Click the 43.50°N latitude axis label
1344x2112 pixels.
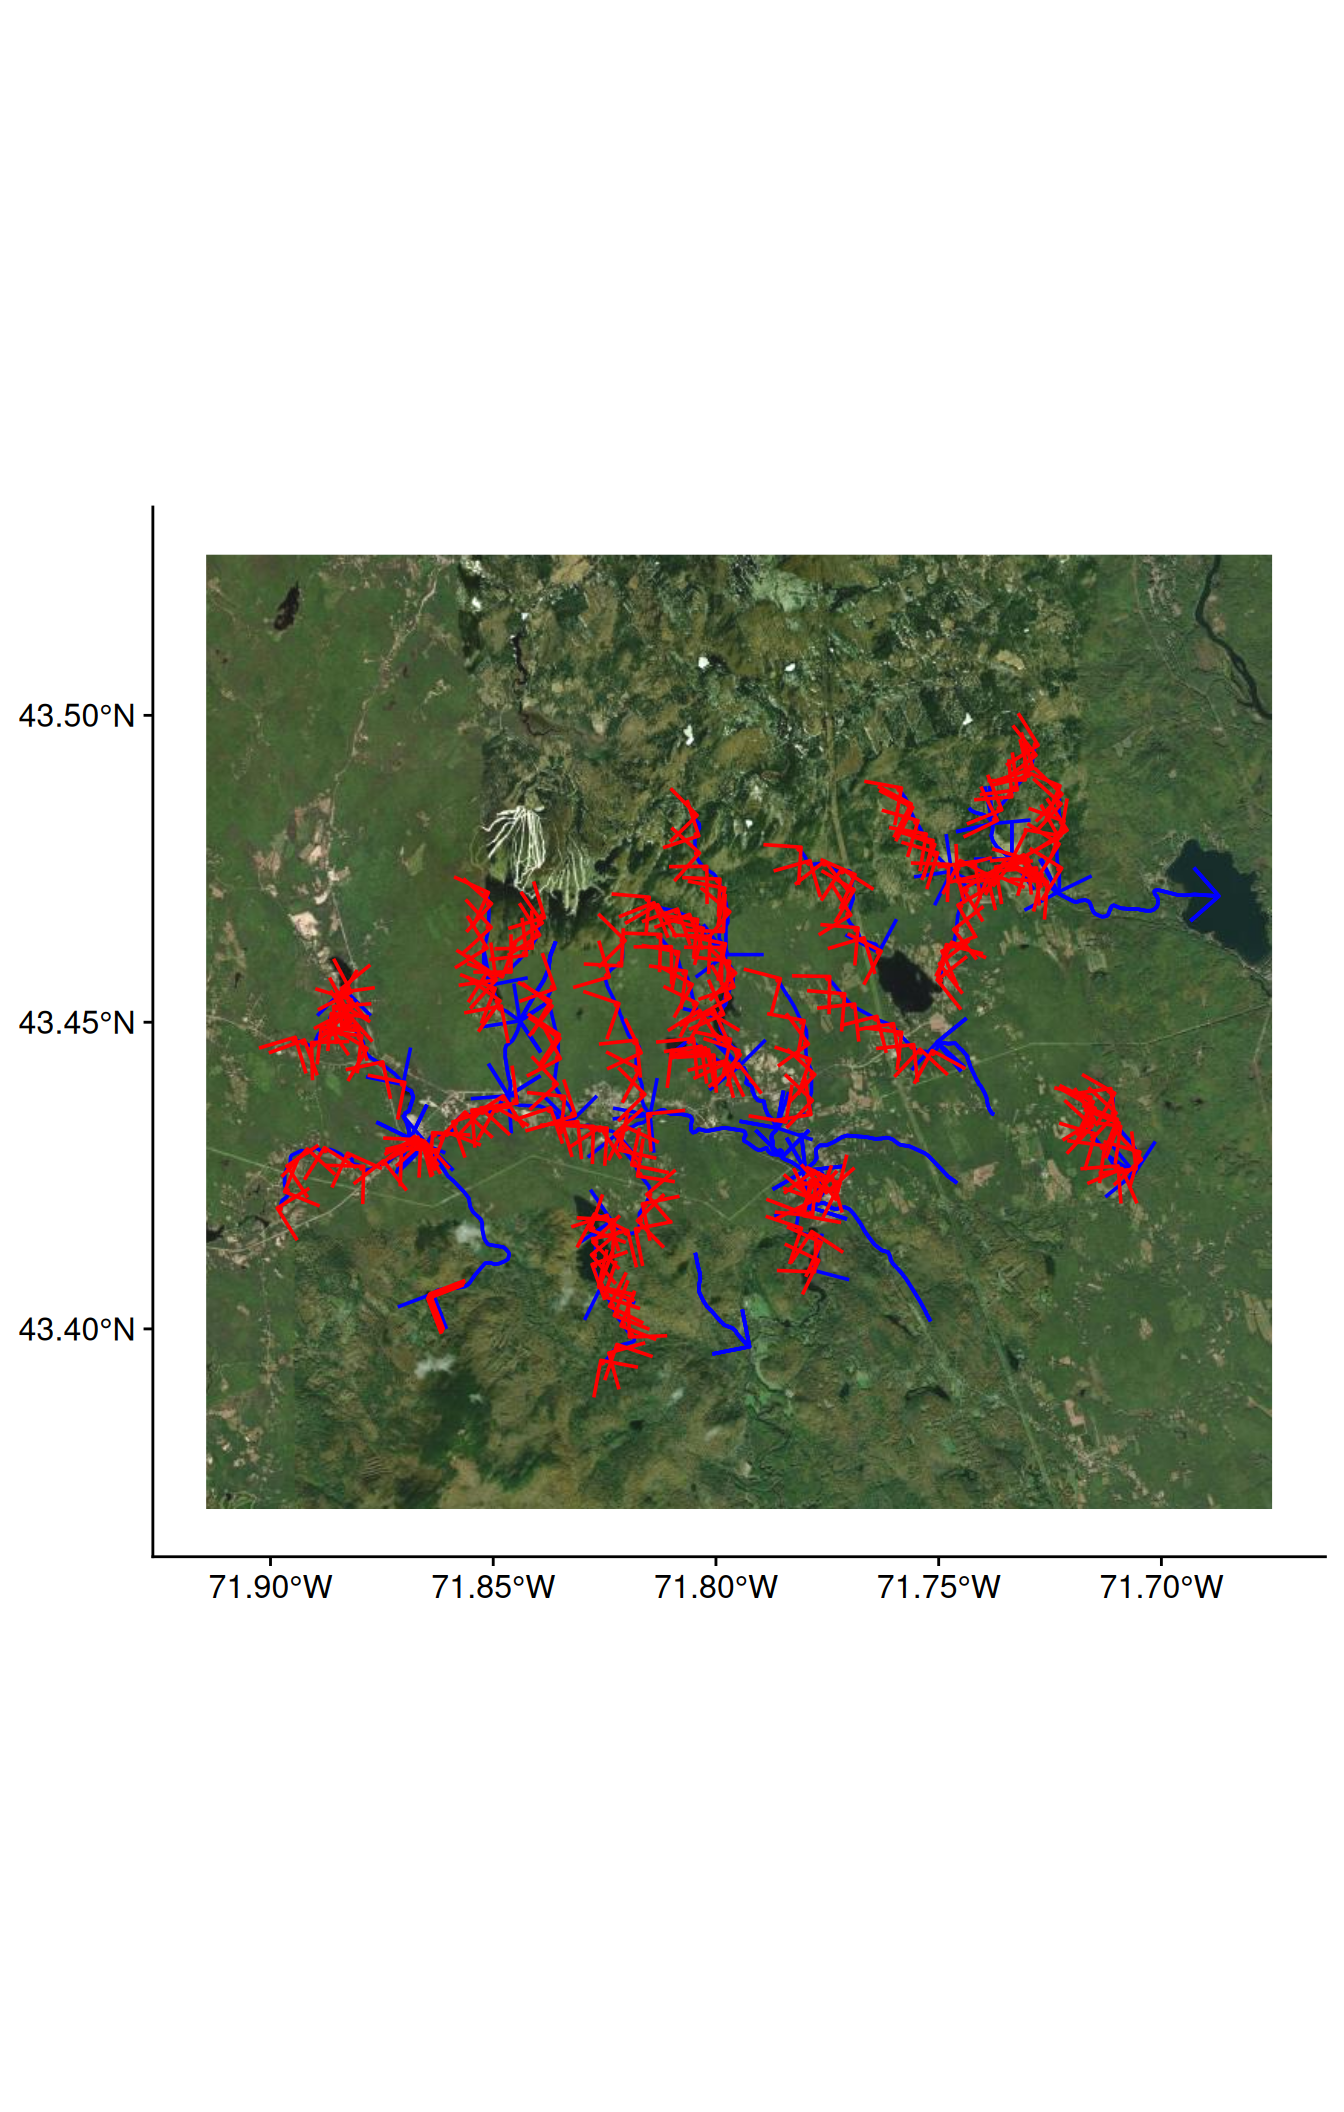click(x=76, y=716)
